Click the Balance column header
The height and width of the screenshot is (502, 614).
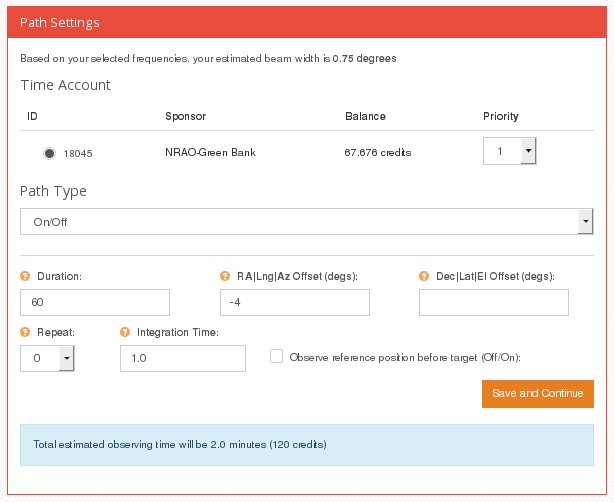365,116
